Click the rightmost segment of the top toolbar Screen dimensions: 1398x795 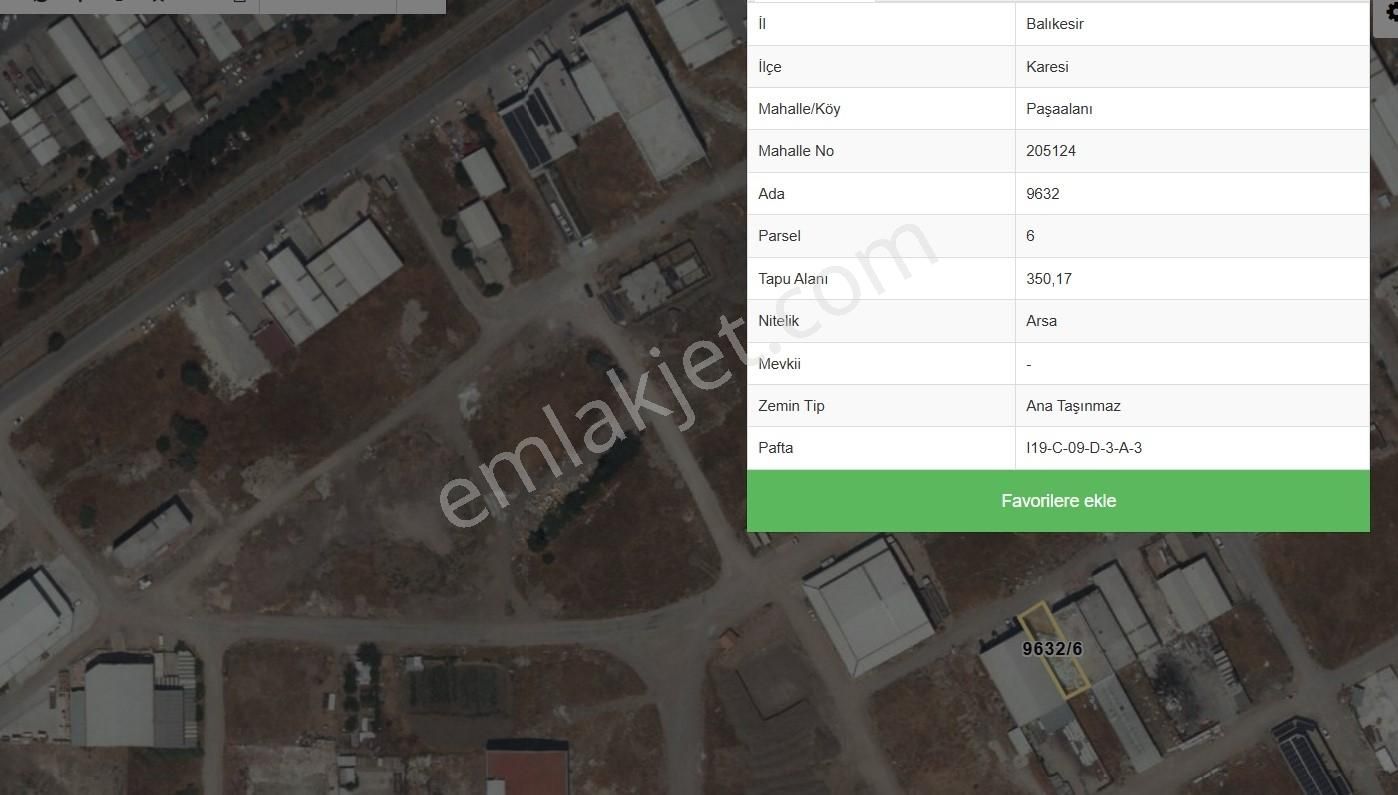(421, 4)
